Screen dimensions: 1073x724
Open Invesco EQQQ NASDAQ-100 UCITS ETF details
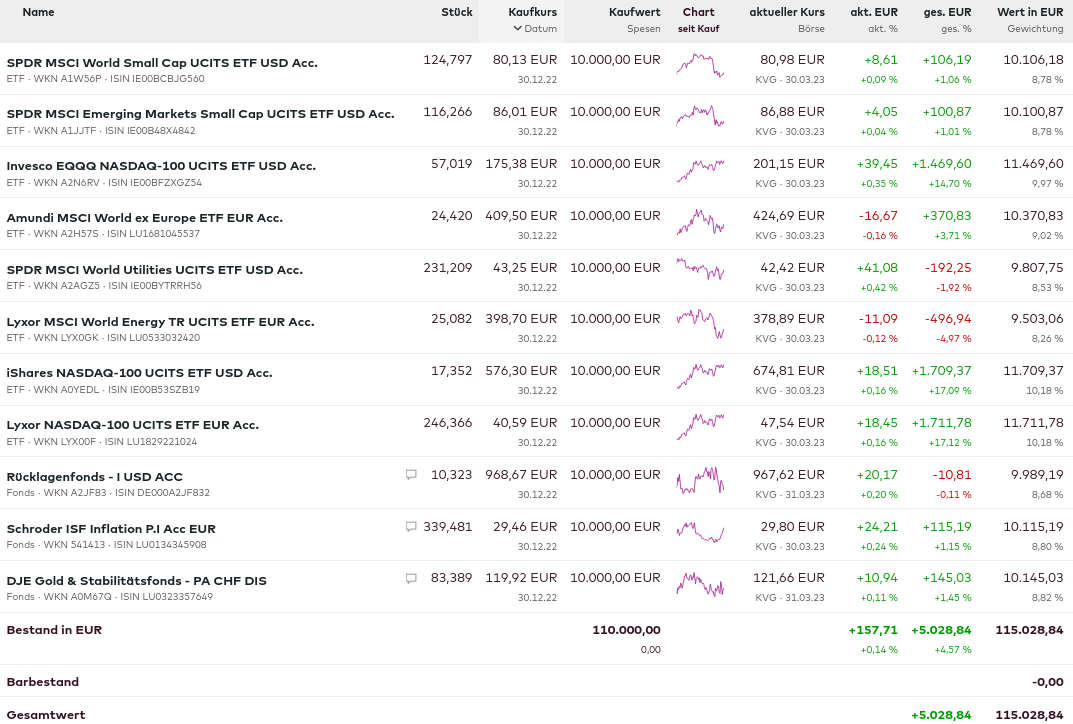[x=161, y=166]
